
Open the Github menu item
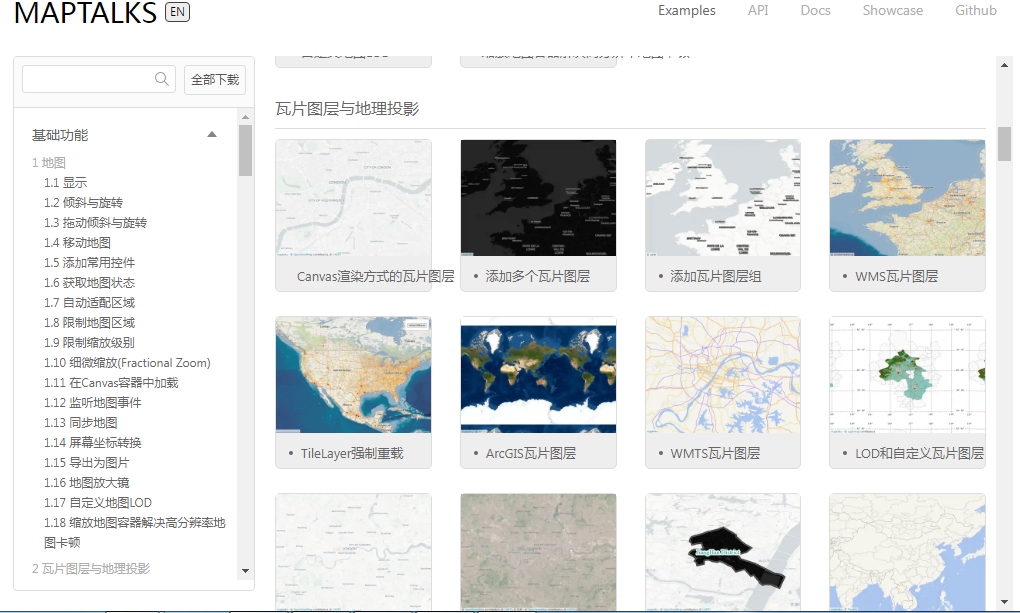pos(976,10)
